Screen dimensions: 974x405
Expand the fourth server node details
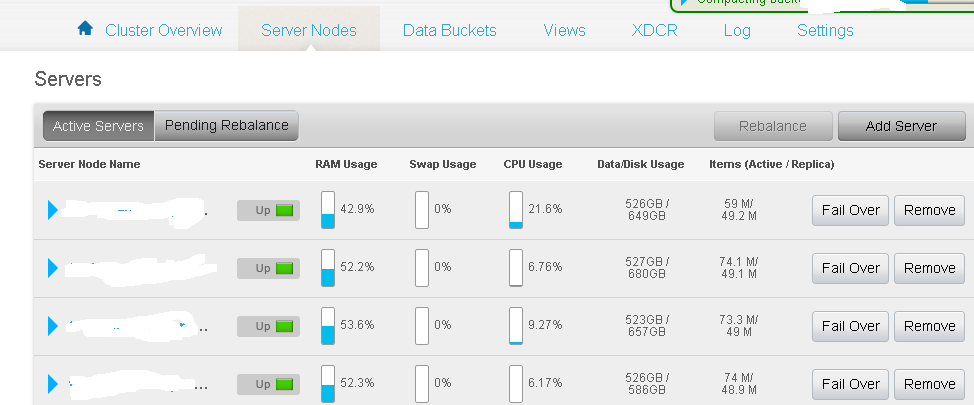tap(54, 384)
